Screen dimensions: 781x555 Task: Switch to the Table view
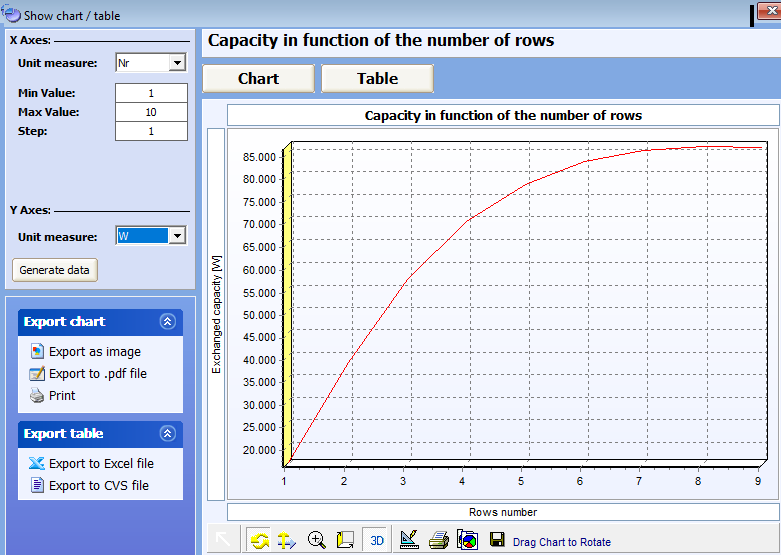click(x=378, y=78)
